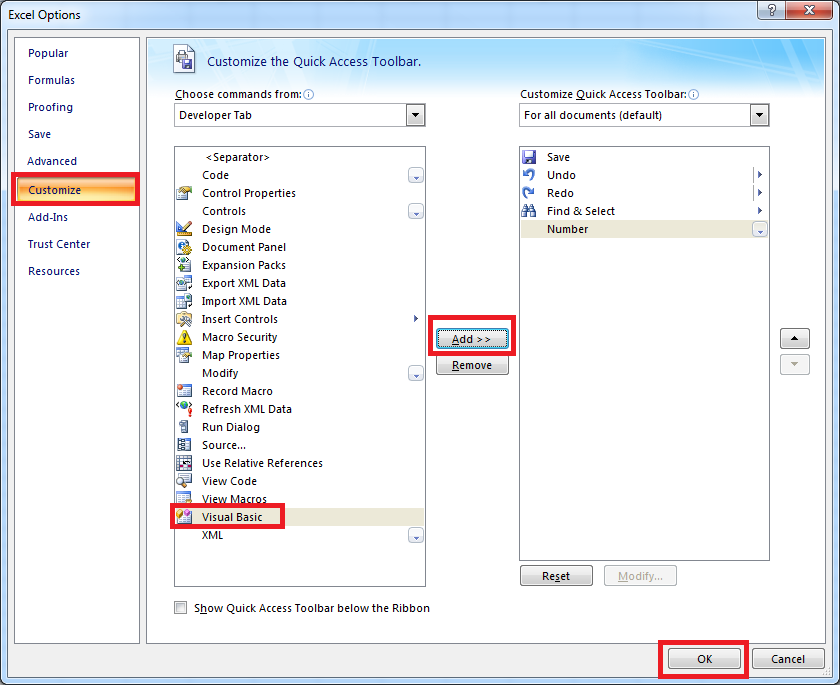Click the Insert Controls submenu arrow
The height and width of the screenshot is (685, 840).
pyautogui.click(x=416, y=319)
